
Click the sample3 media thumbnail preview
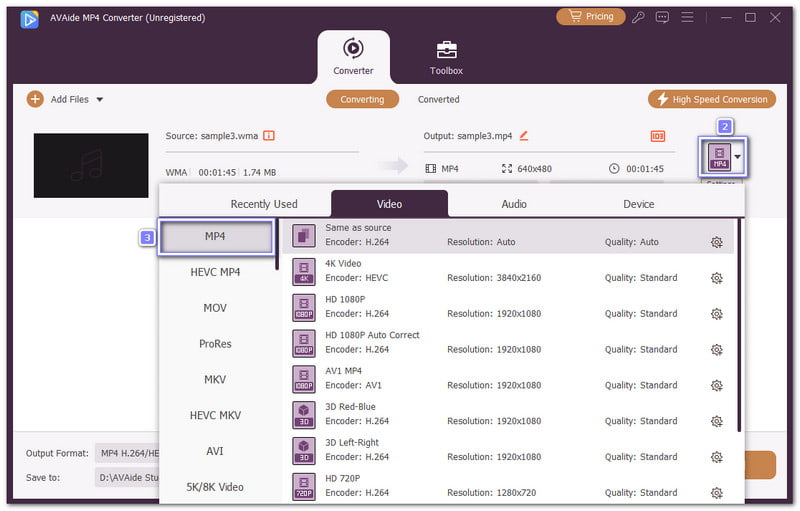coord(91,165)
